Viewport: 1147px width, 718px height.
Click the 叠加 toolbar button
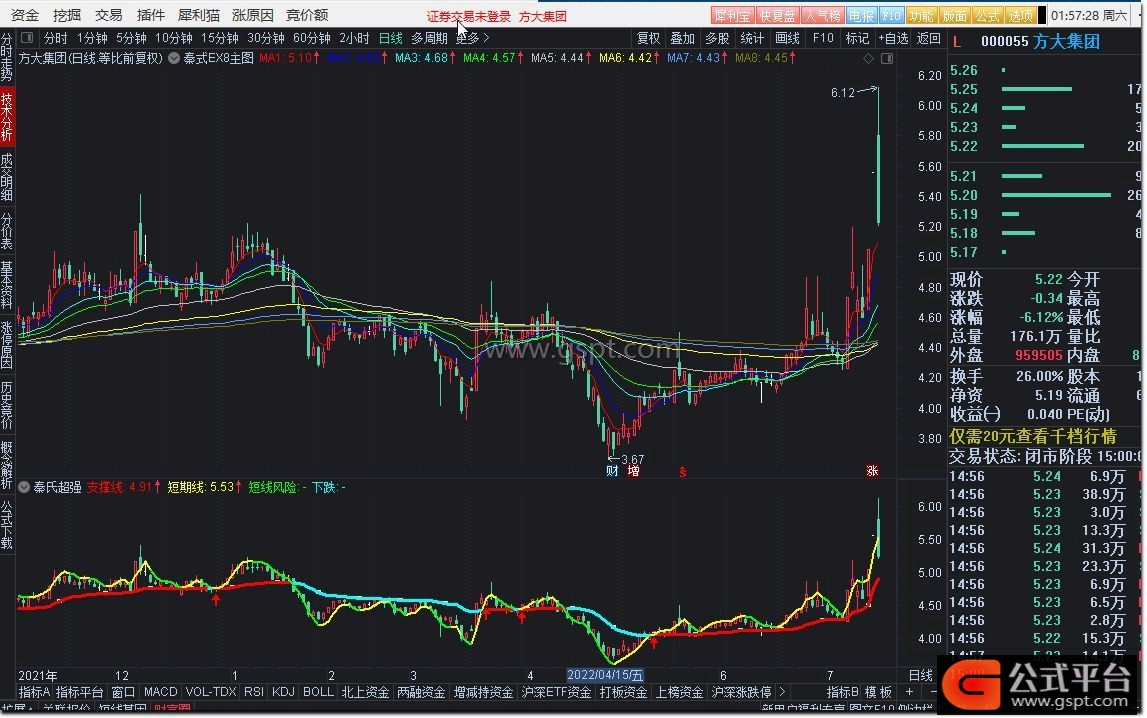[682, 38]
